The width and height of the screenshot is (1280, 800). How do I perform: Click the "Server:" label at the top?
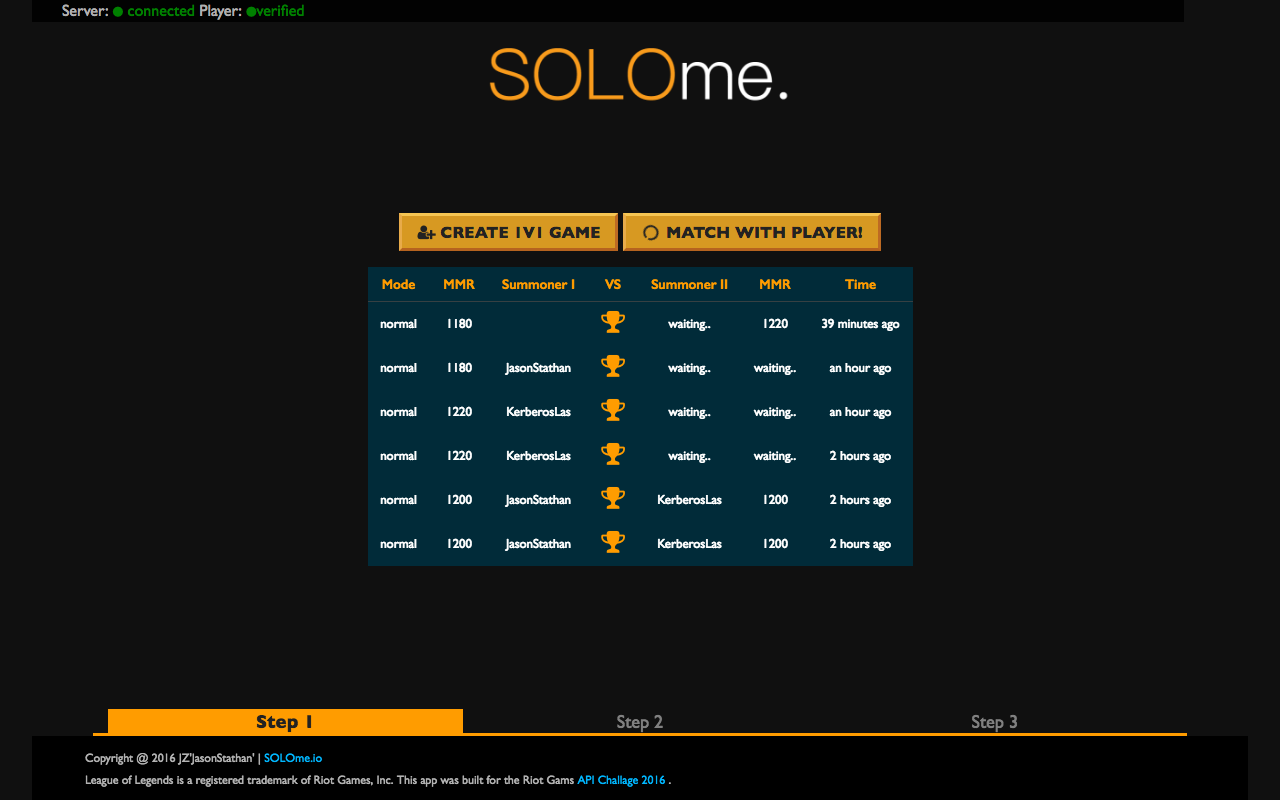[85, 11]
